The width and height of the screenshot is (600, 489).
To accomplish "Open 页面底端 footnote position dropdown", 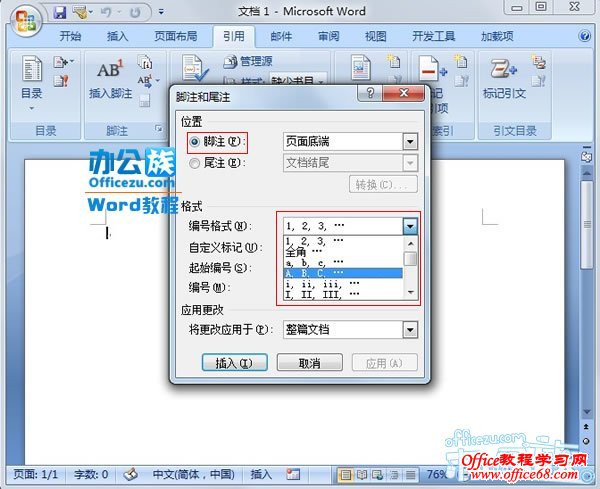I will pyautogui.click(x=410, y=142).
